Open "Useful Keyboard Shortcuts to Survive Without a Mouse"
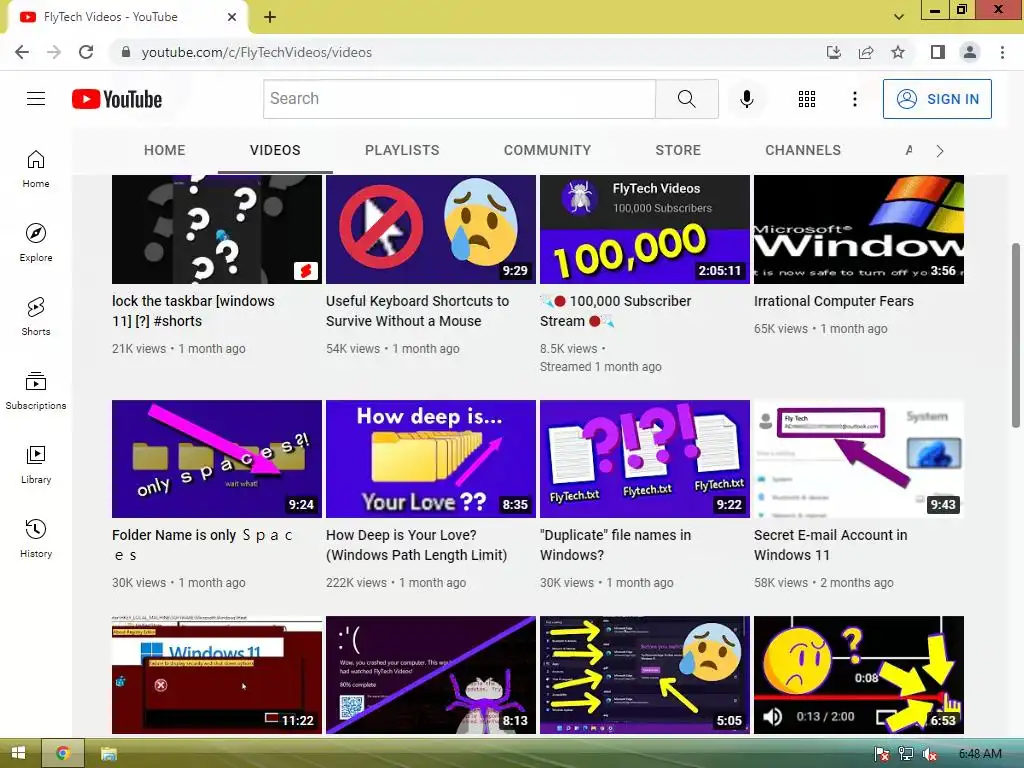The height and width of the screenshot is (768, 1024). (x=417, y=311)
